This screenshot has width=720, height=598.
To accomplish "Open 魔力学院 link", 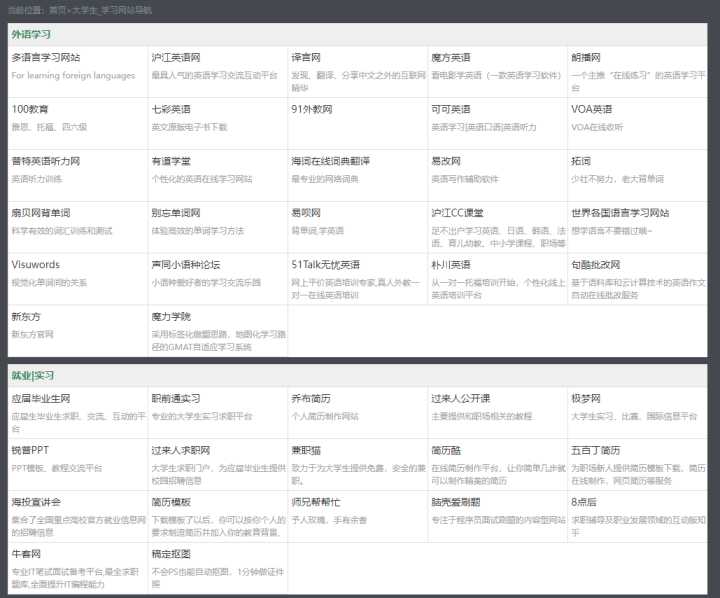I will coord(171,316).
